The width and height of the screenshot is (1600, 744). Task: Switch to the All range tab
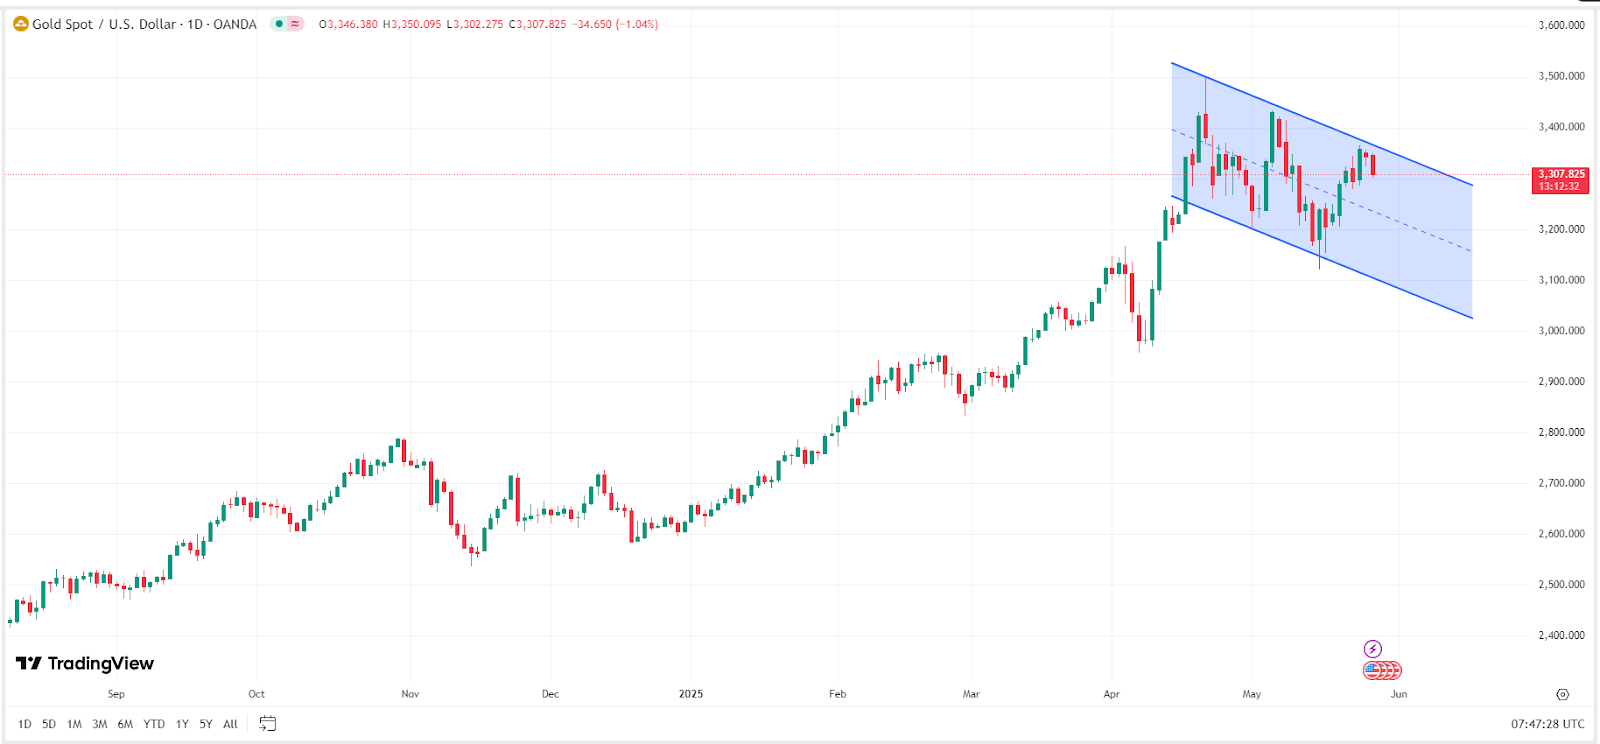click(228, 723)
